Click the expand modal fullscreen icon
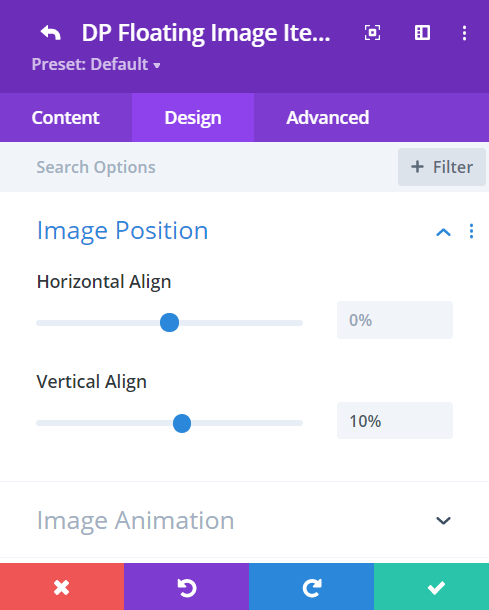The width and height of the screenshot is (489, 610). (372, 33)
